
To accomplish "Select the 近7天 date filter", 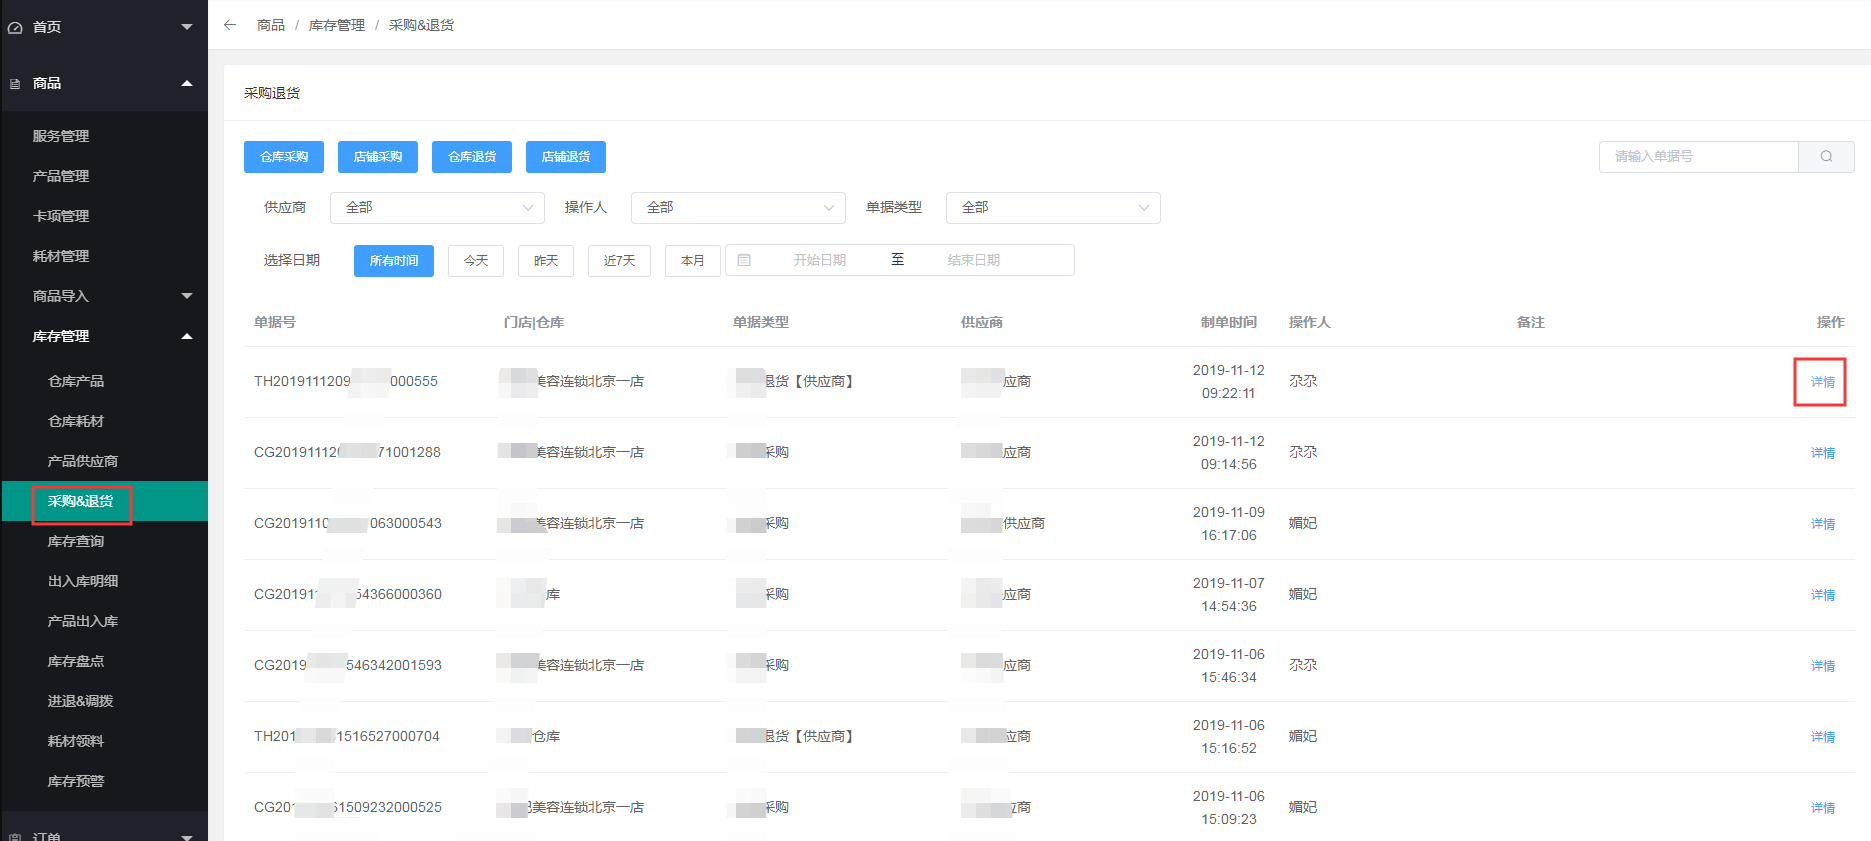I will pyautogui.click(x=619, y=261).
